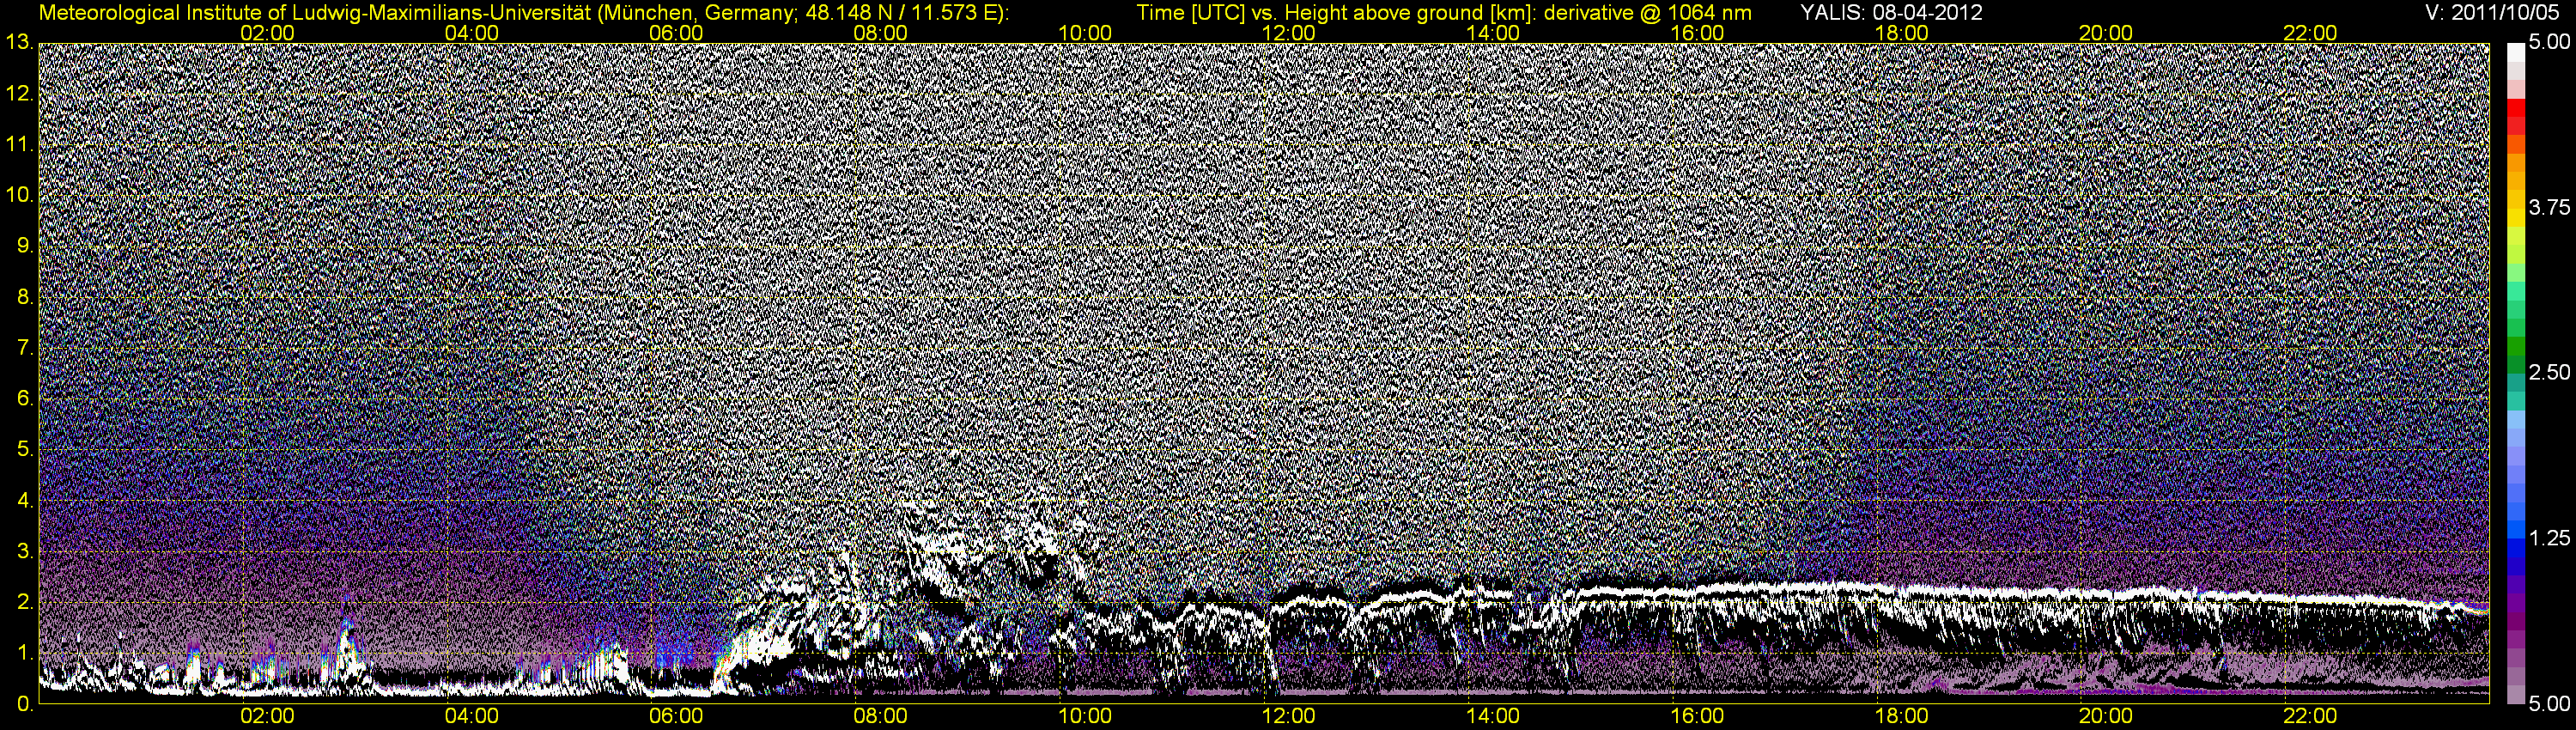Click the 04:00 label on the bottom time axis
Image resolution: width=2576 pixels, height=730 pixels.
(472, 717)
